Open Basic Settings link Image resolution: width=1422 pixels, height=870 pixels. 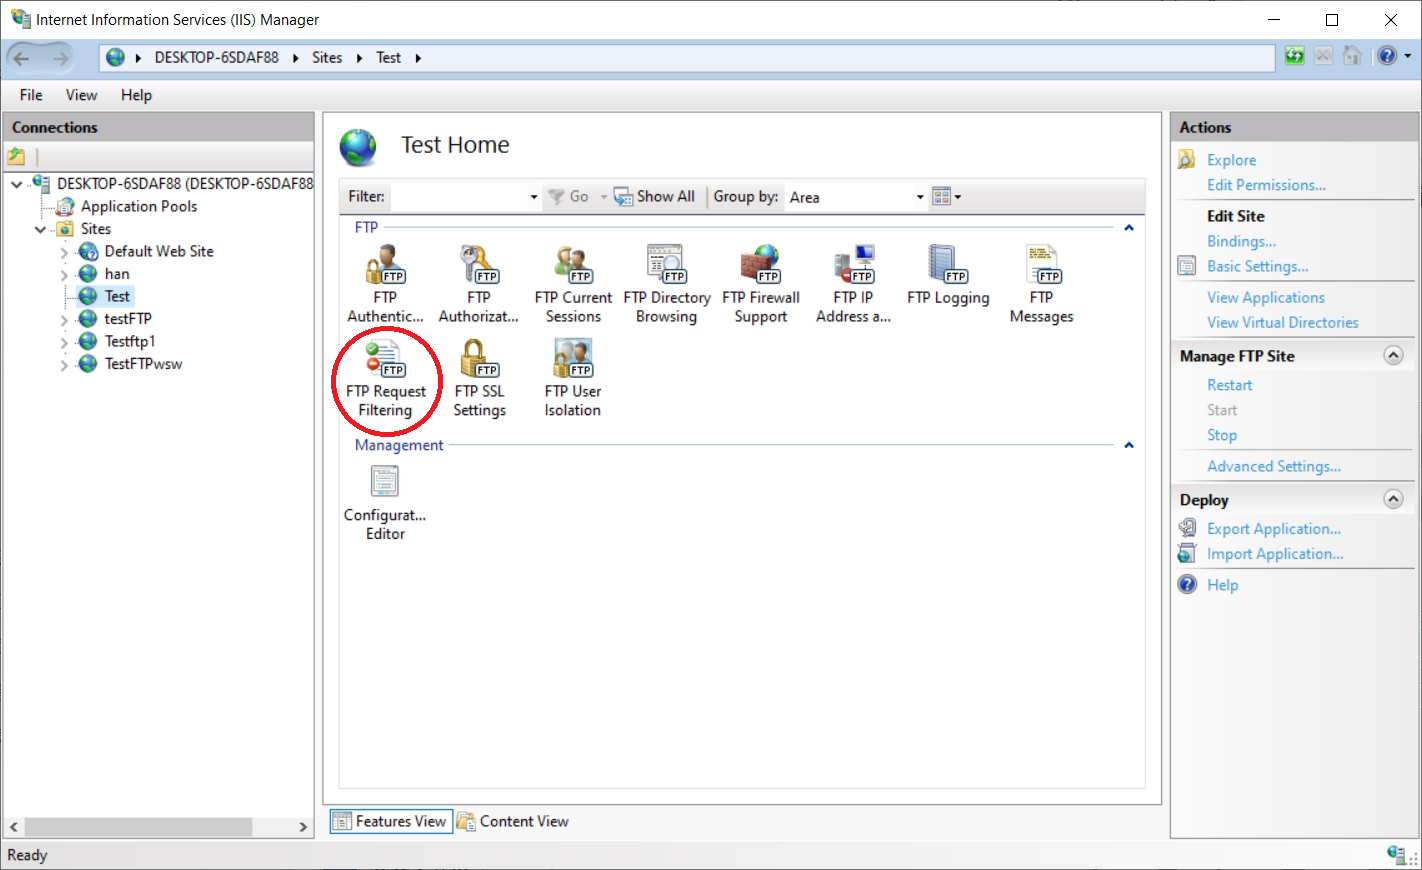pos(1257,266)
